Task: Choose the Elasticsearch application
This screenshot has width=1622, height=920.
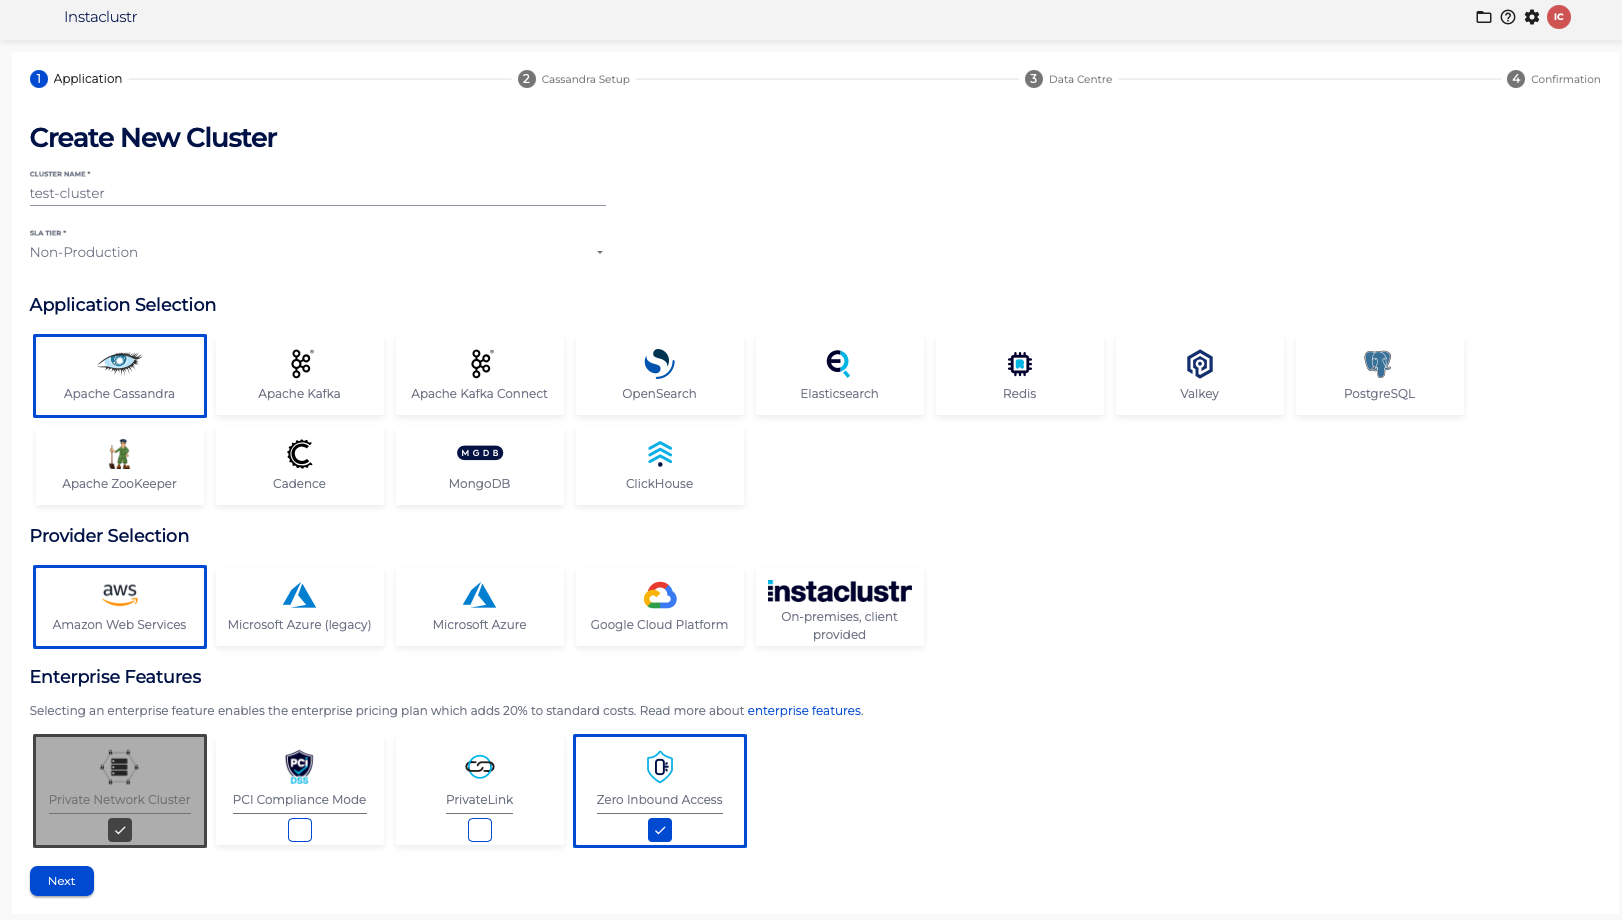Action: 840,376
